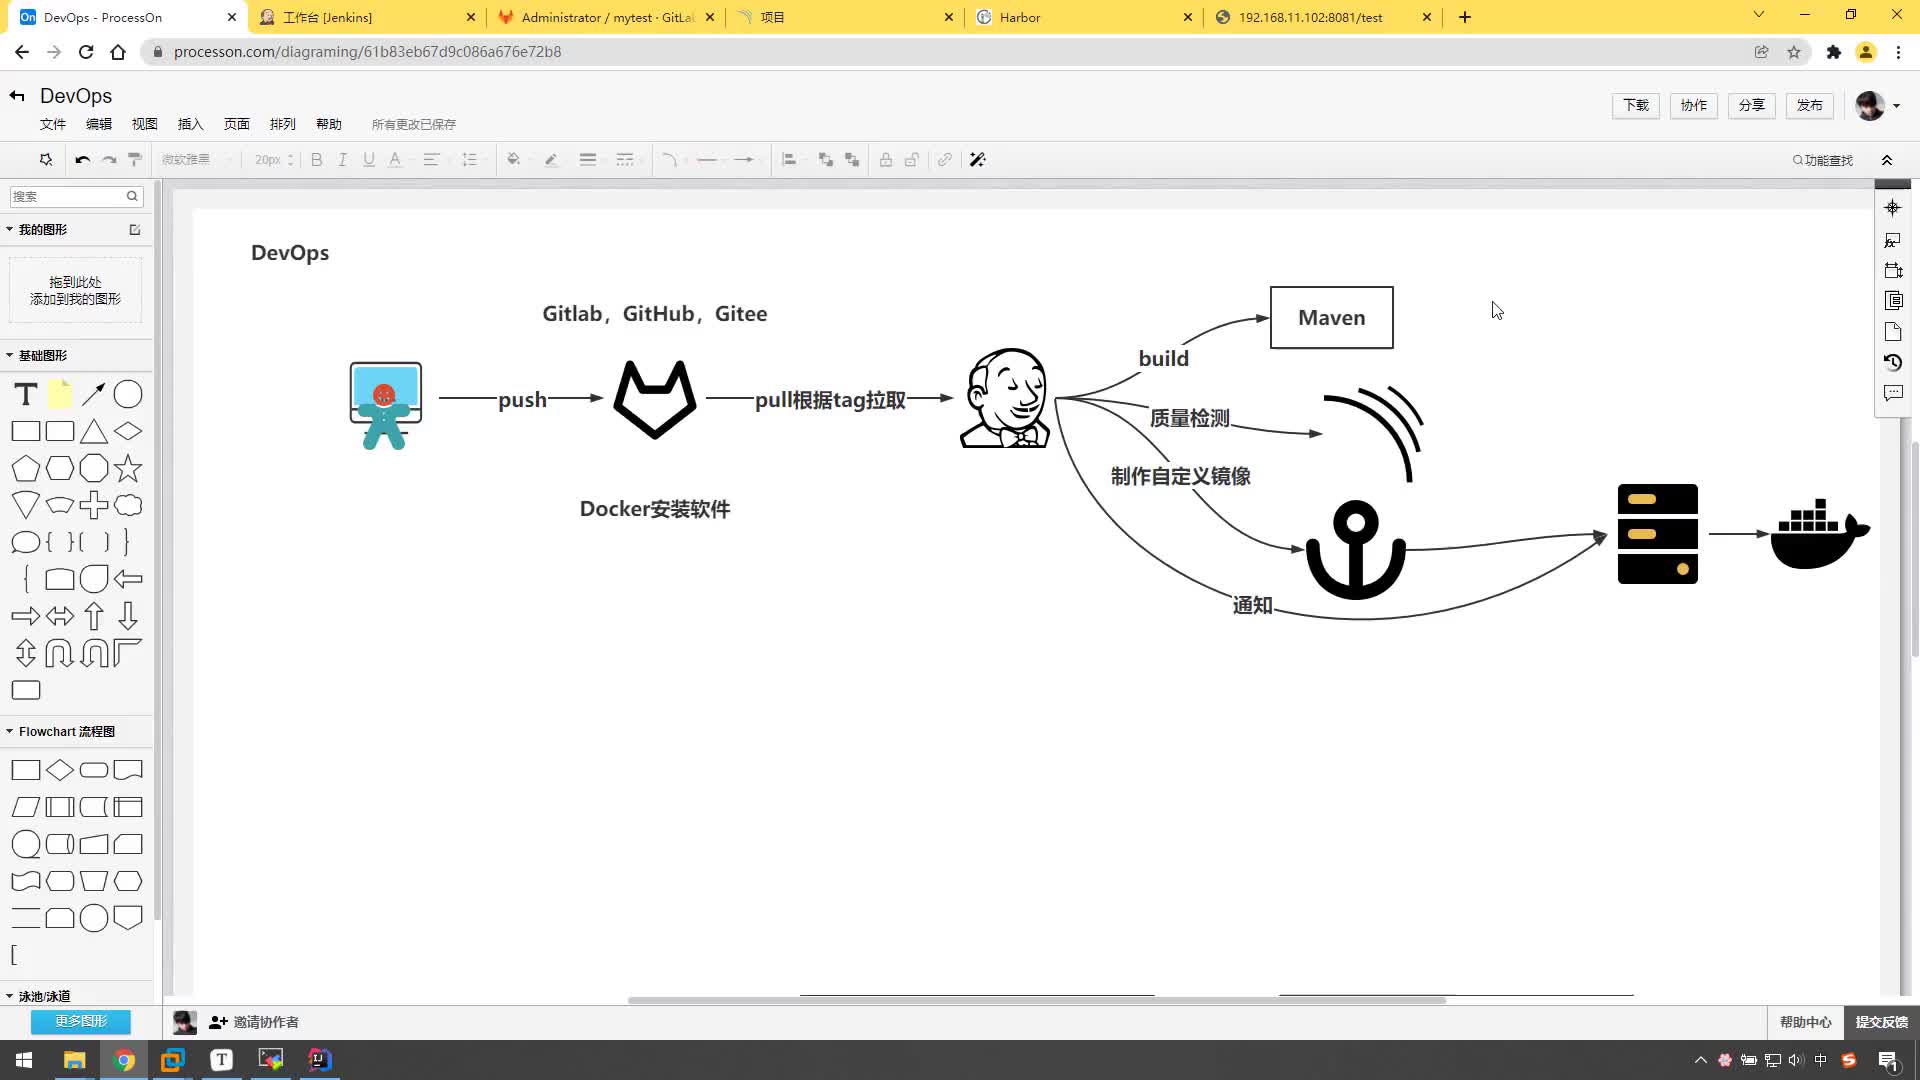Screen dimensions: 1920x1080
Task: Open the history clock icon
Action: [1892, 362]
